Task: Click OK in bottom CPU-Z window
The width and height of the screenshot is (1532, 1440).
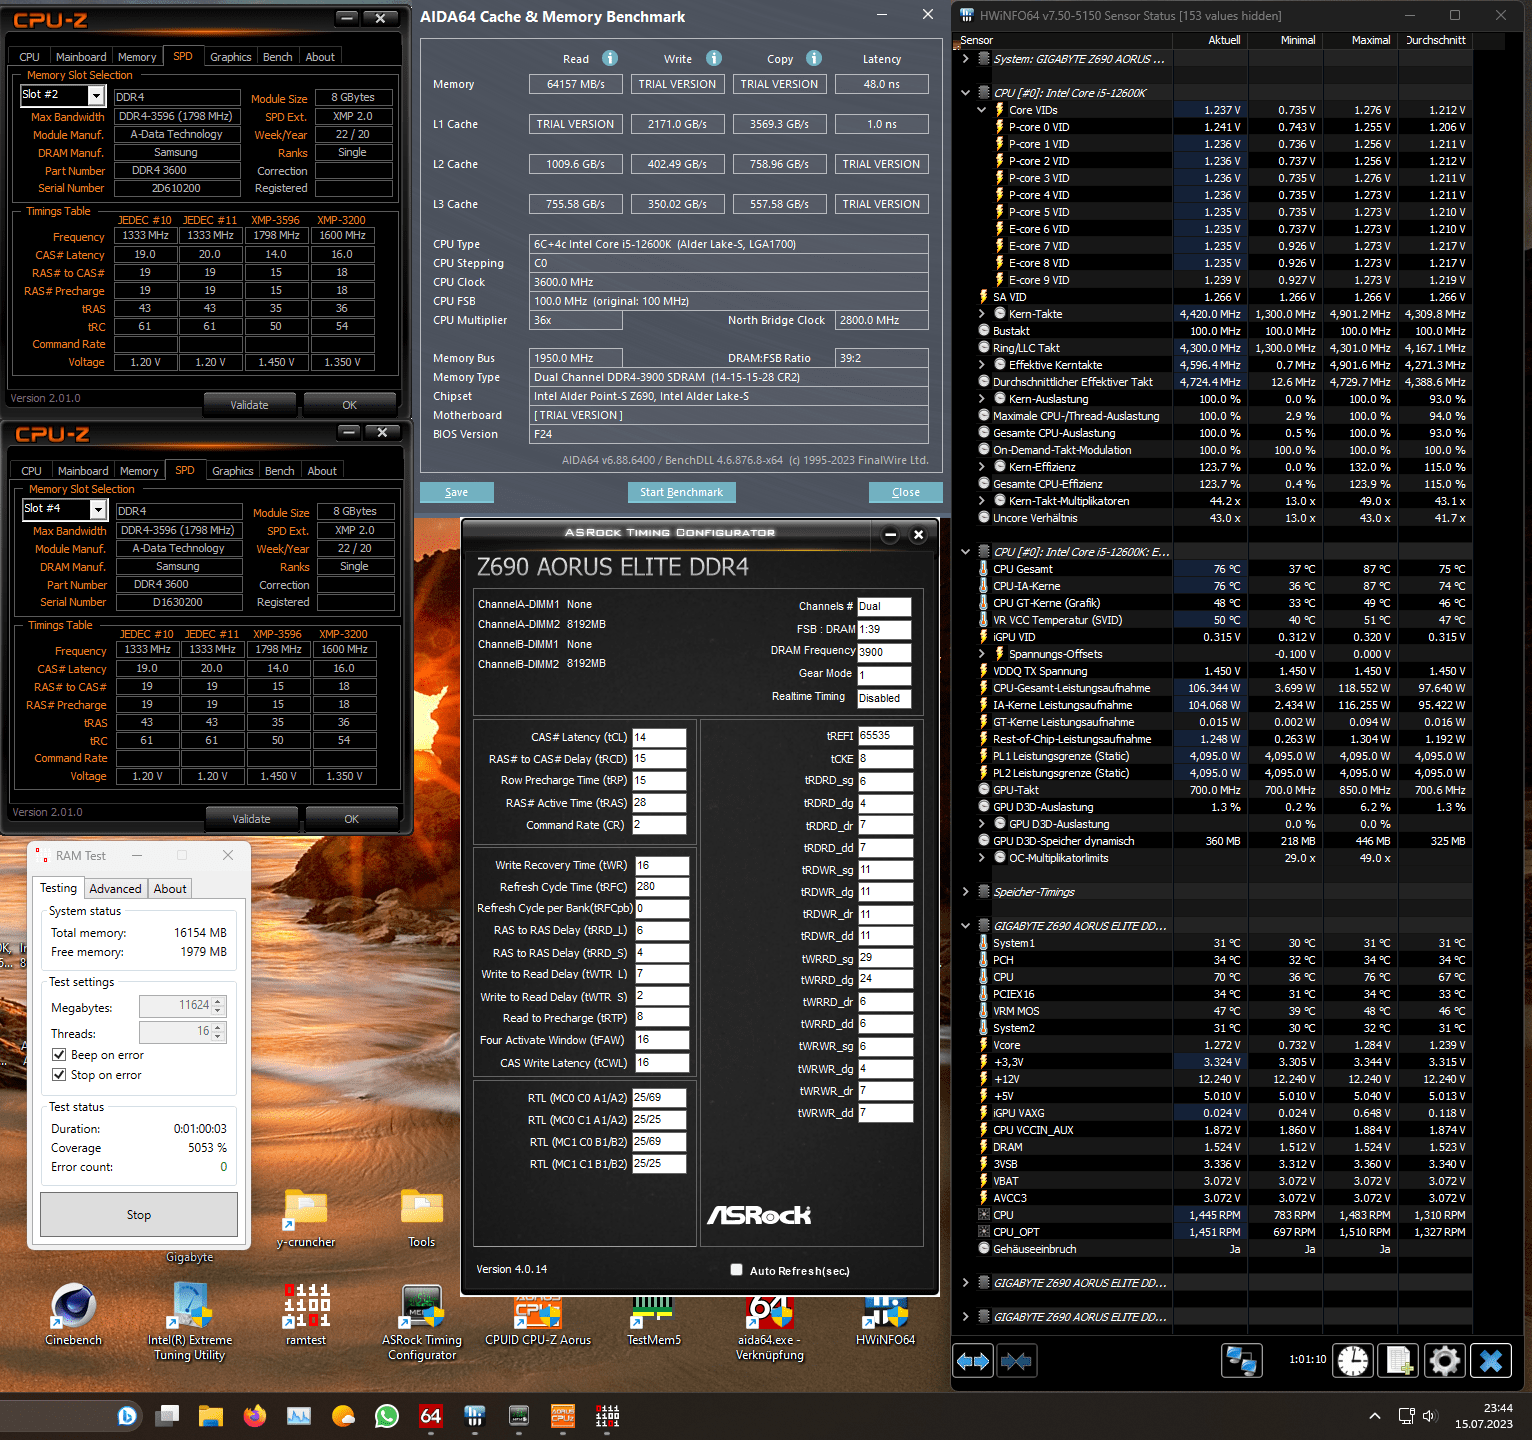Action: pos(352,819)
